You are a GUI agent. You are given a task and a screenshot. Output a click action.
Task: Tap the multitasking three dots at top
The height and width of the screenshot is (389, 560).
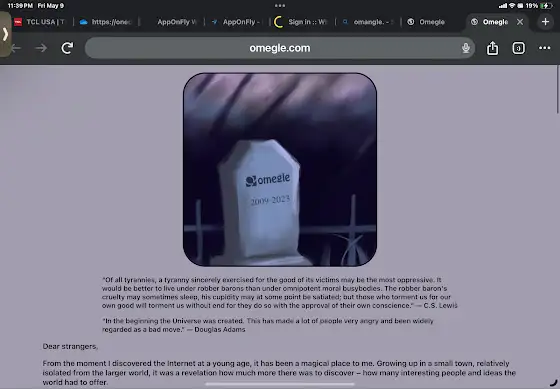pyautogui.click(x=280, y=6)
